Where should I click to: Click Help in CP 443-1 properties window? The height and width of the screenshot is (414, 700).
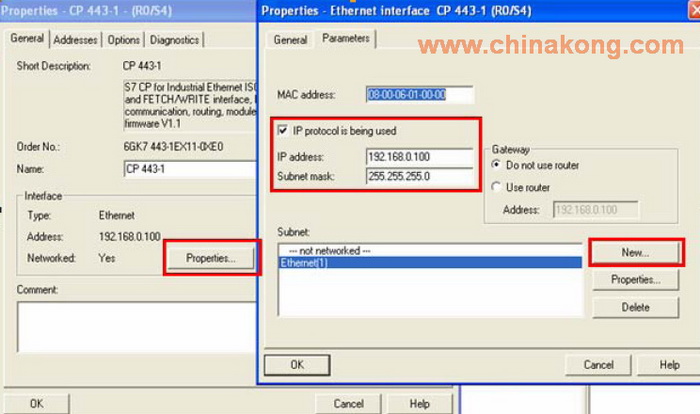420,404
